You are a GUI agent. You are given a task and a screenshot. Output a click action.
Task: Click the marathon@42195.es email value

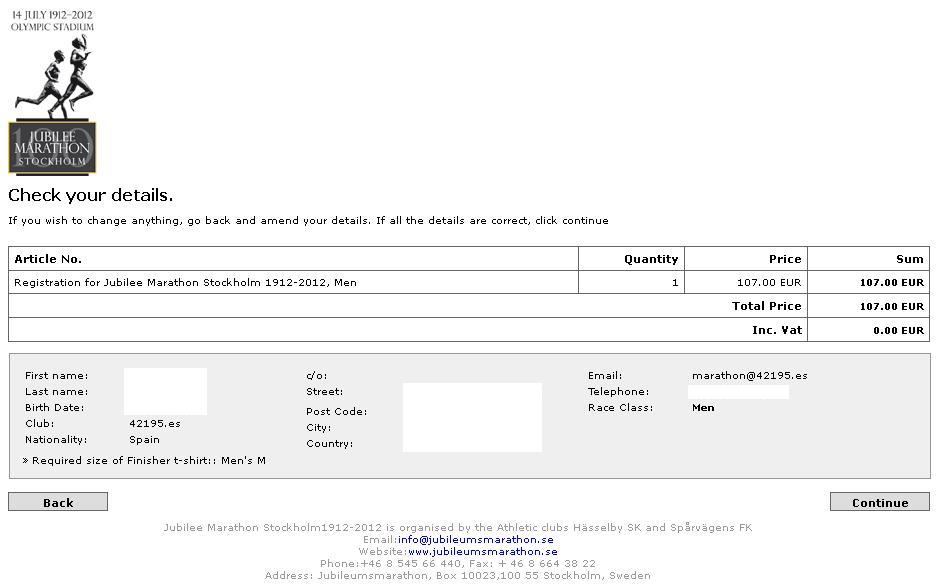[x=749, y=376]
